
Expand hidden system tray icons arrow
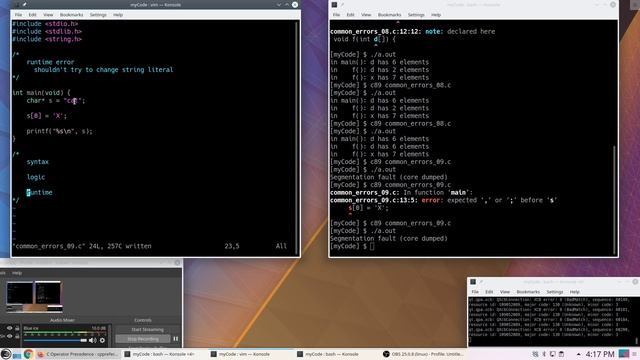578,354
